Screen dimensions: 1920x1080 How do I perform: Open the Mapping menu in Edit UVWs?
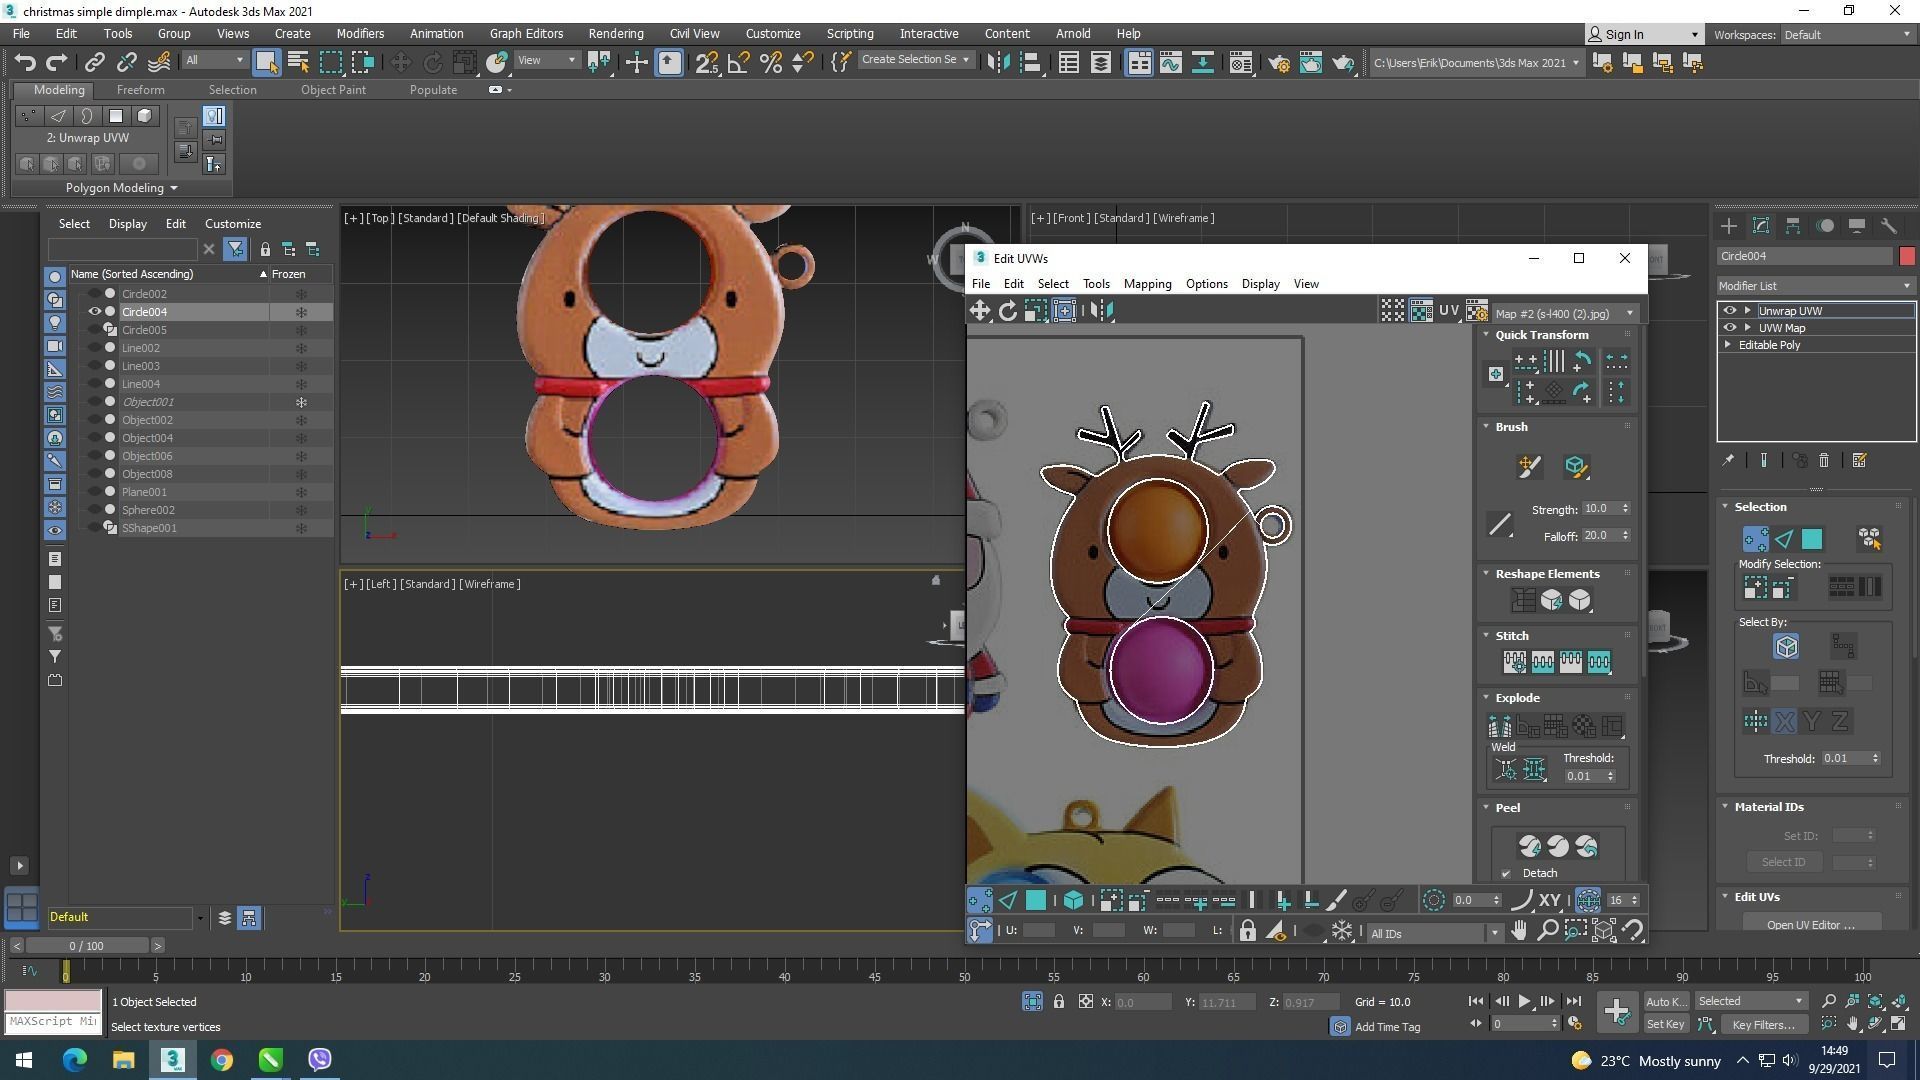pos(1147,284)
